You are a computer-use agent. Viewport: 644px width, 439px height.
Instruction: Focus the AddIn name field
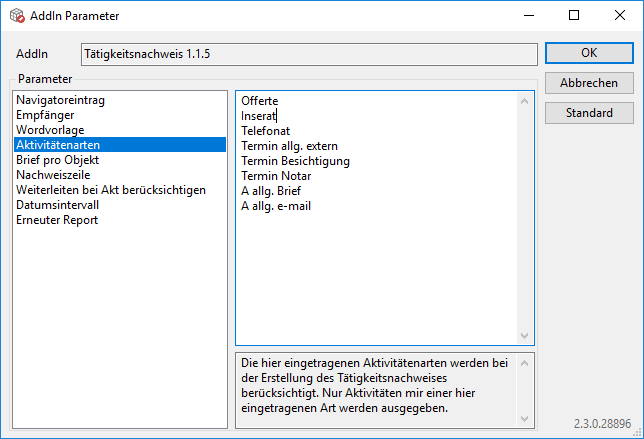click(x=309, y=54)
